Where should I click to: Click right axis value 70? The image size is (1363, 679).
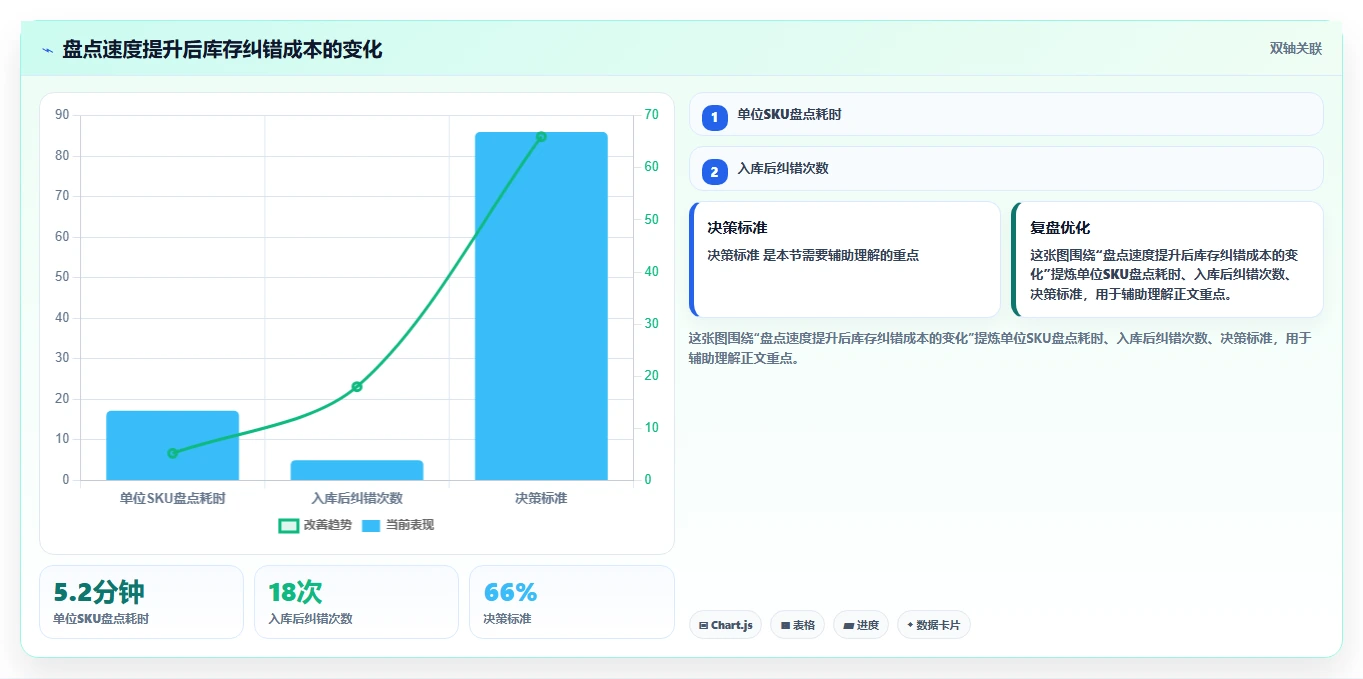pyautogui.click(x=651, y=115)
